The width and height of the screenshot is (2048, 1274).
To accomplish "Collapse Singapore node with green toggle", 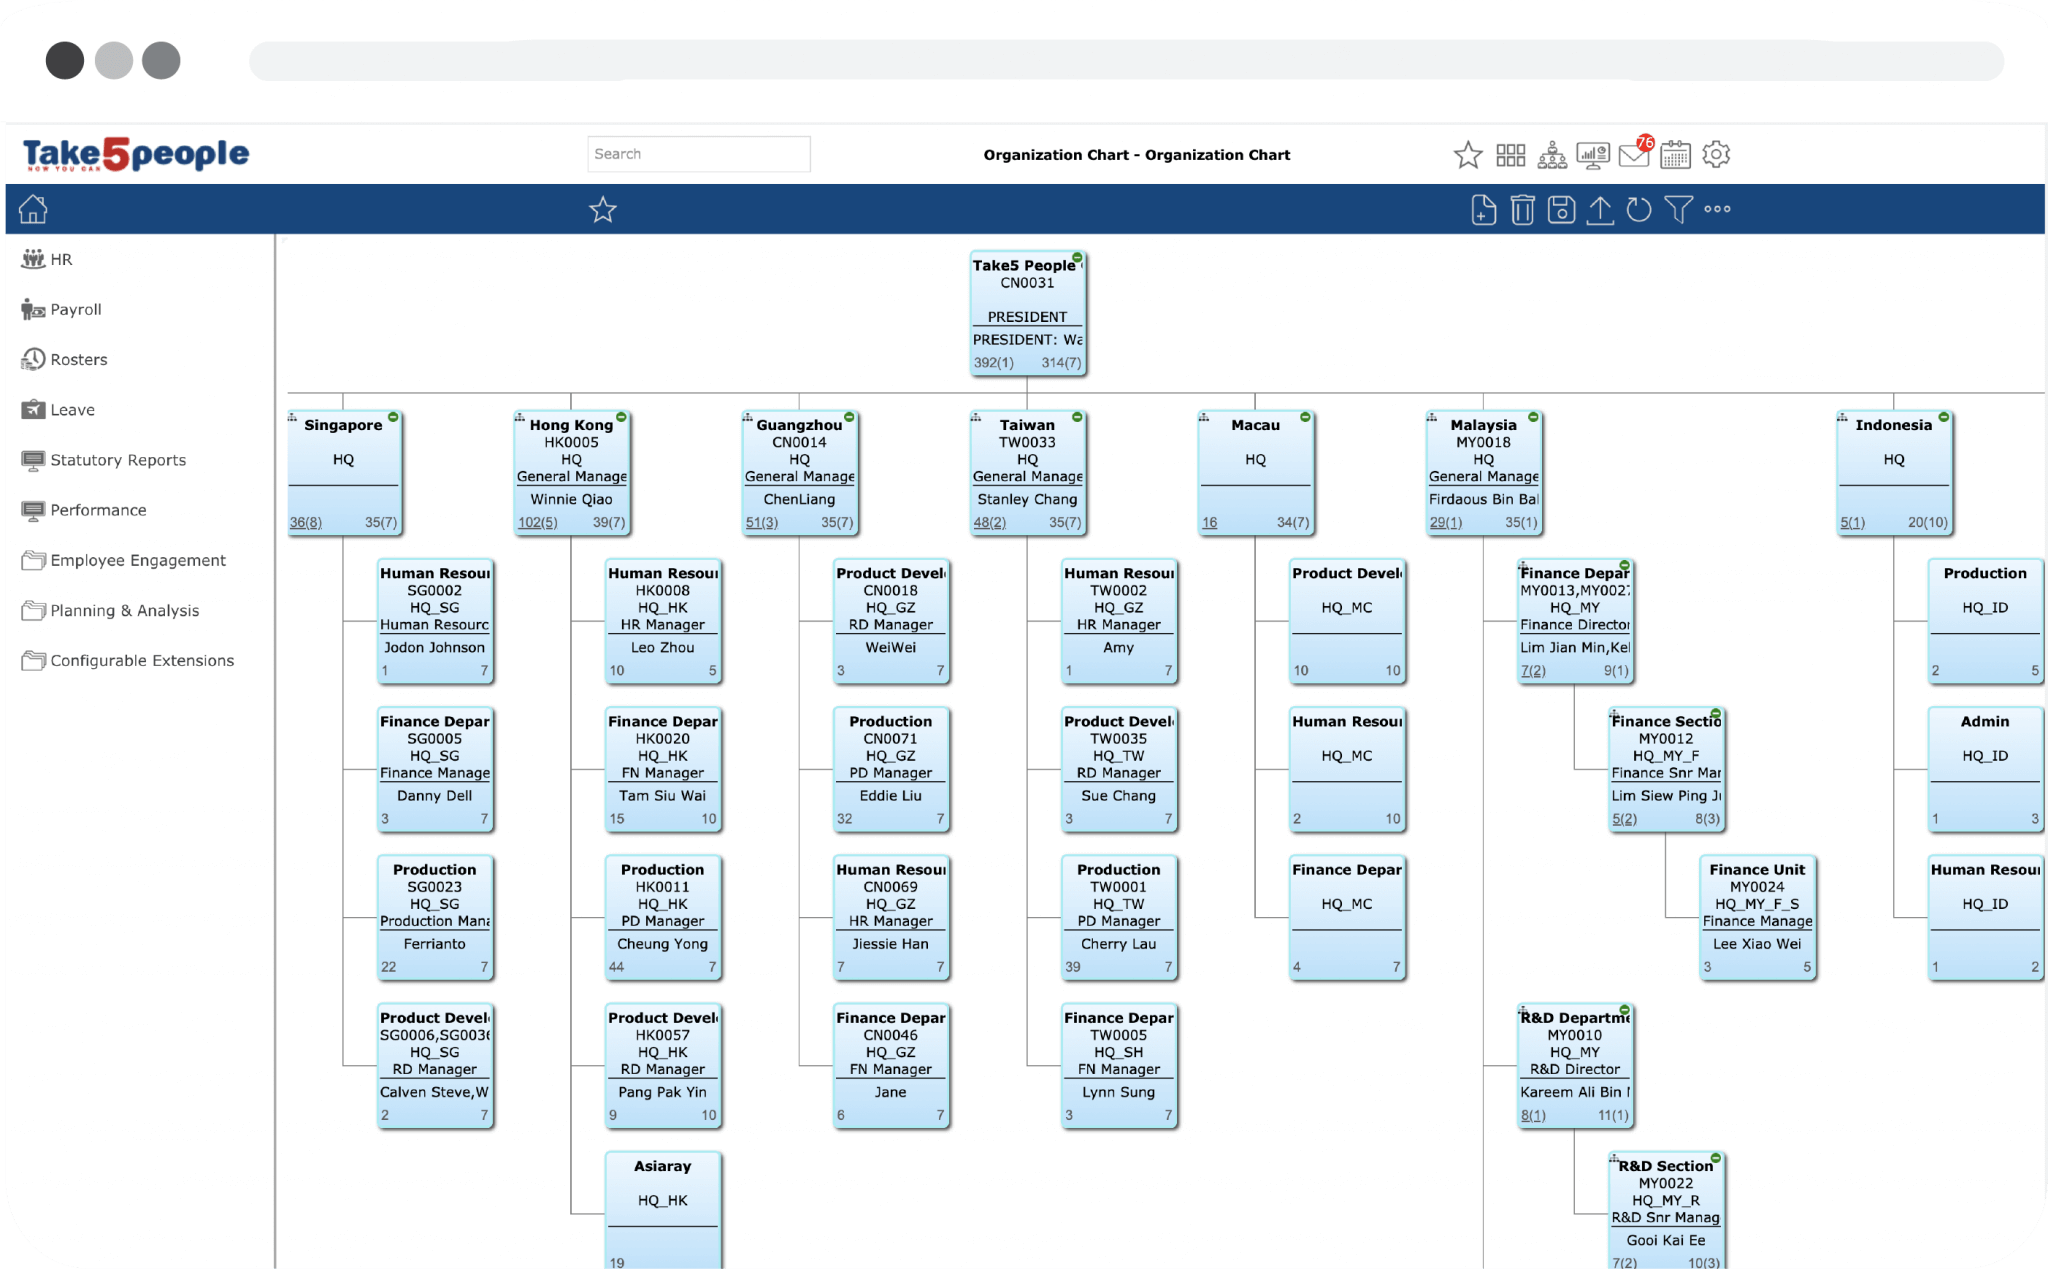I will (x=393, y=417).
